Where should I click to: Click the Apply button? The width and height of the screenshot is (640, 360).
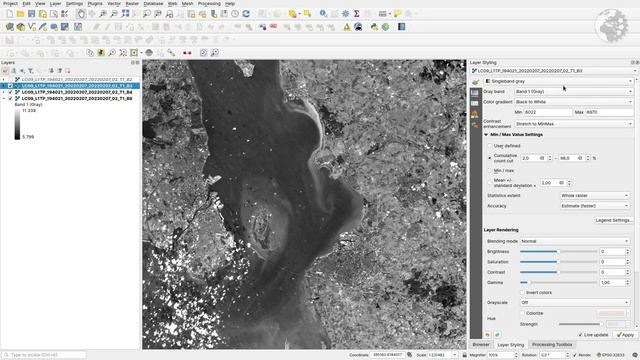tap(625, 335)
